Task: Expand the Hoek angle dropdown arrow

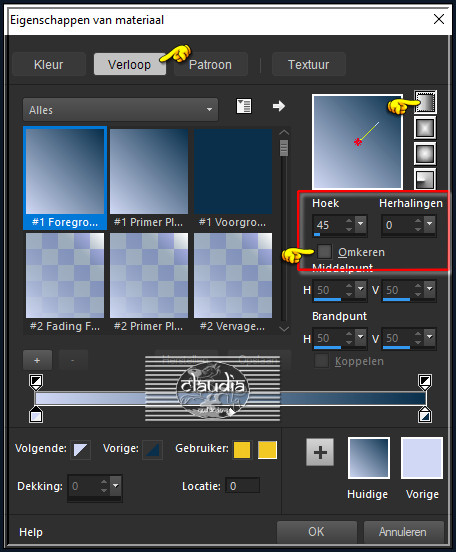Action: 361,224
